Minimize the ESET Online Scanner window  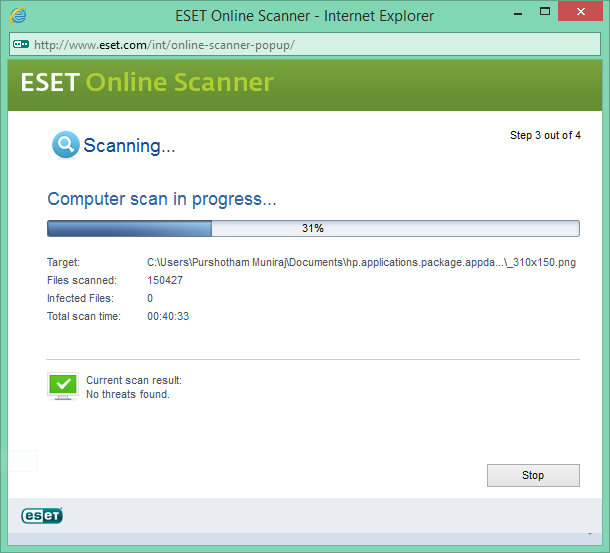518,14
